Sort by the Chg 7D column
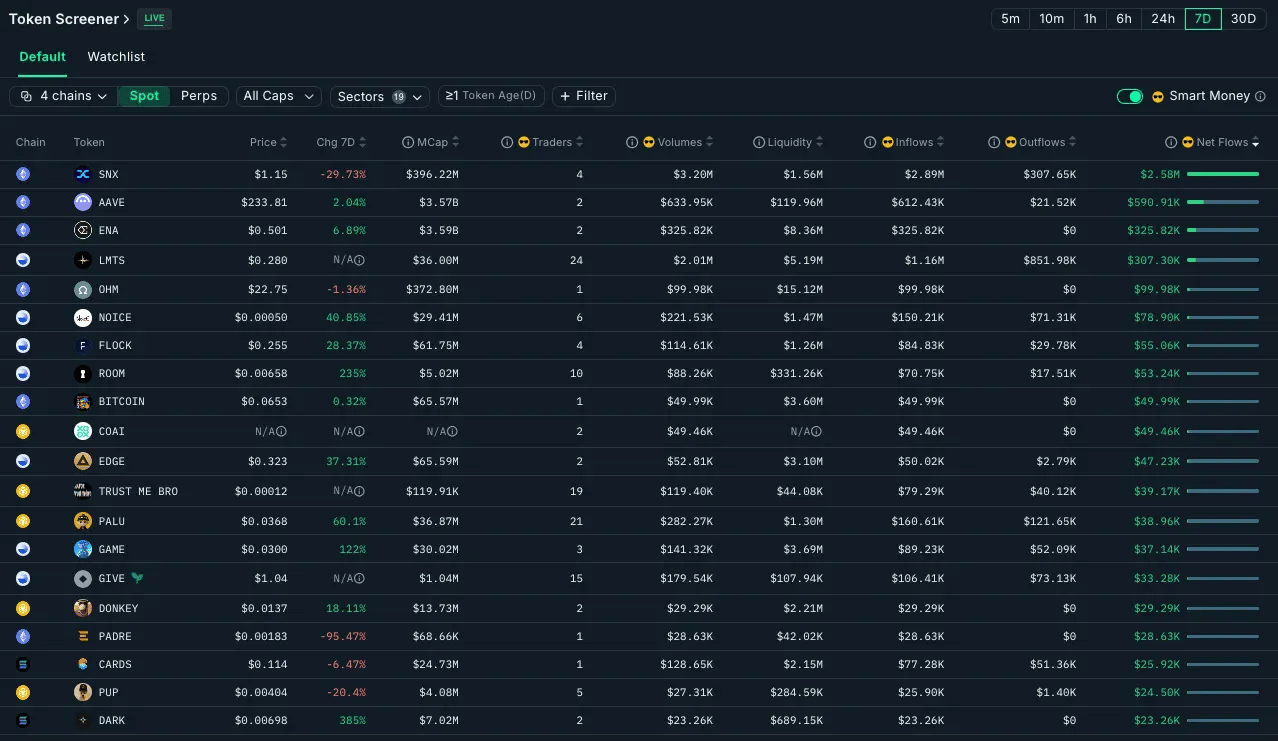1278x741 pixels. pos(341,143)
